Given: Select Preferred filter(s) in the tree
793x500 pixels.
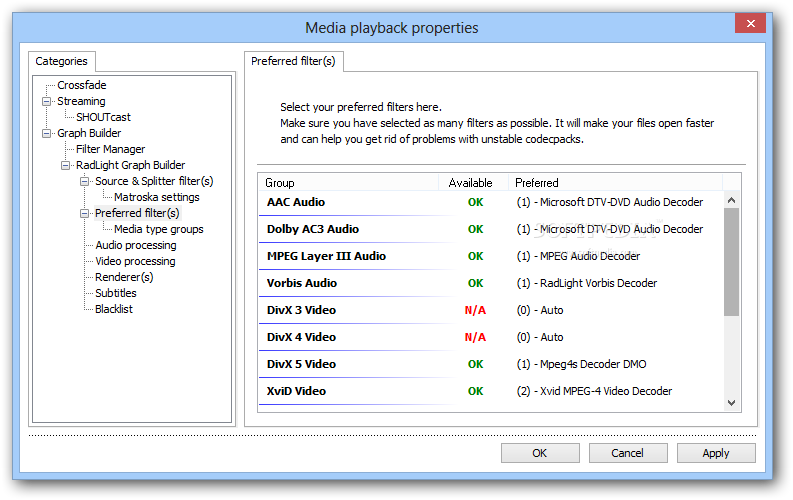Looking at the screenshot, I should (x=137, y=213).
